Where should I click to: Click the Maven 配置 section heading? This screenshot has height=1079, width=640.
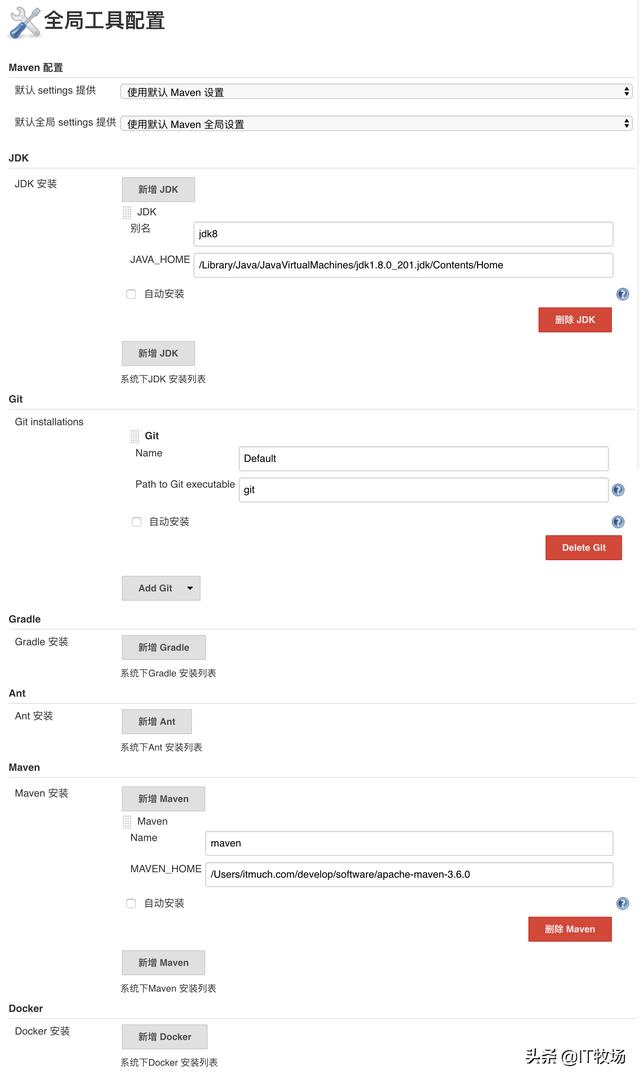point(36,67)
